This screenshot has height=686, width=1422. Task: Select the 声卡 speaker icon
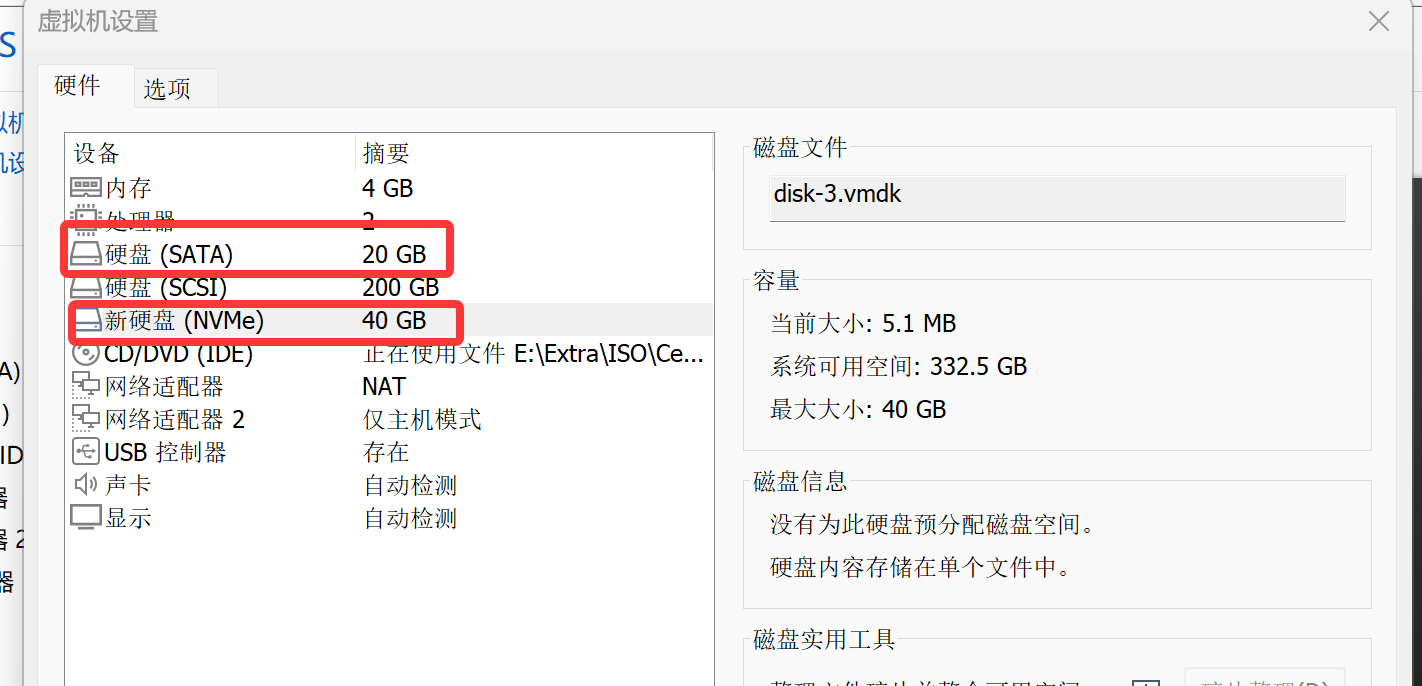[86, 485]
